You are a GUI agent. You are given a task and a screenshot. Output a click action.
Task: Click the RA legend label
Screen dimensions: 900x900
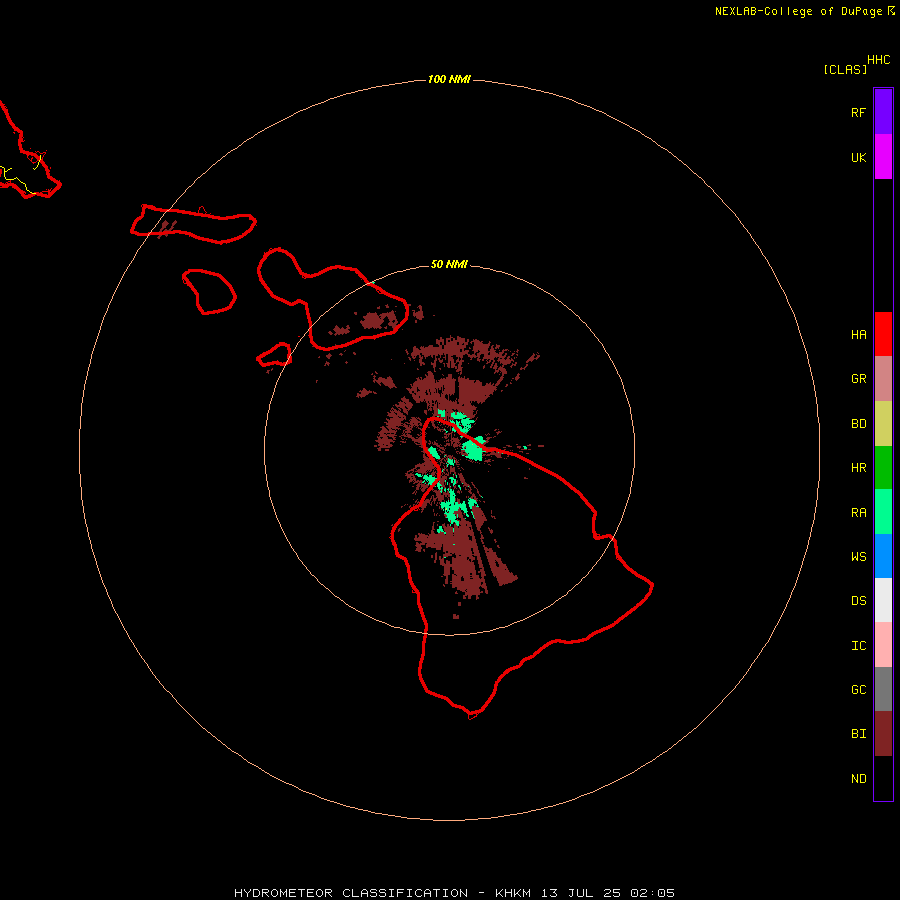tap(858, 513)
